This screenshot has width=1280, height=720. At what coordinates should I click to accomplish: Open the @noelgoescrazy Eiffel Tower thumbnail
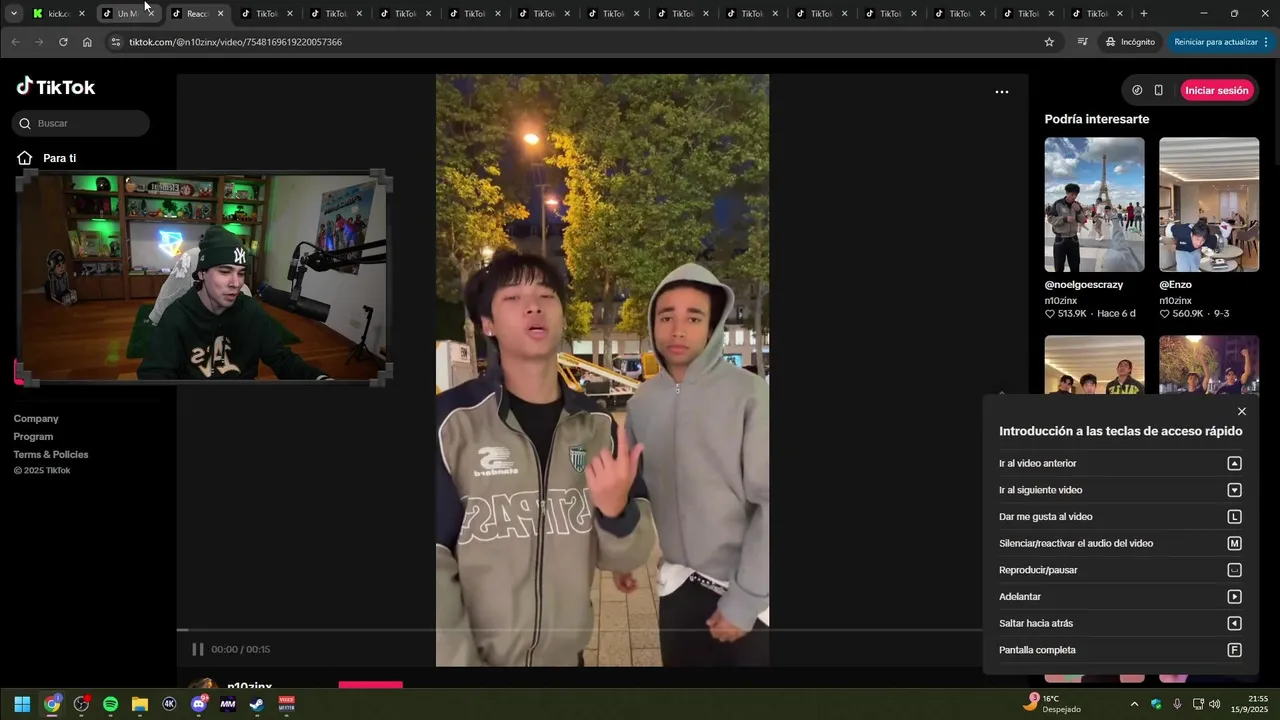[x=1094, y=204]
